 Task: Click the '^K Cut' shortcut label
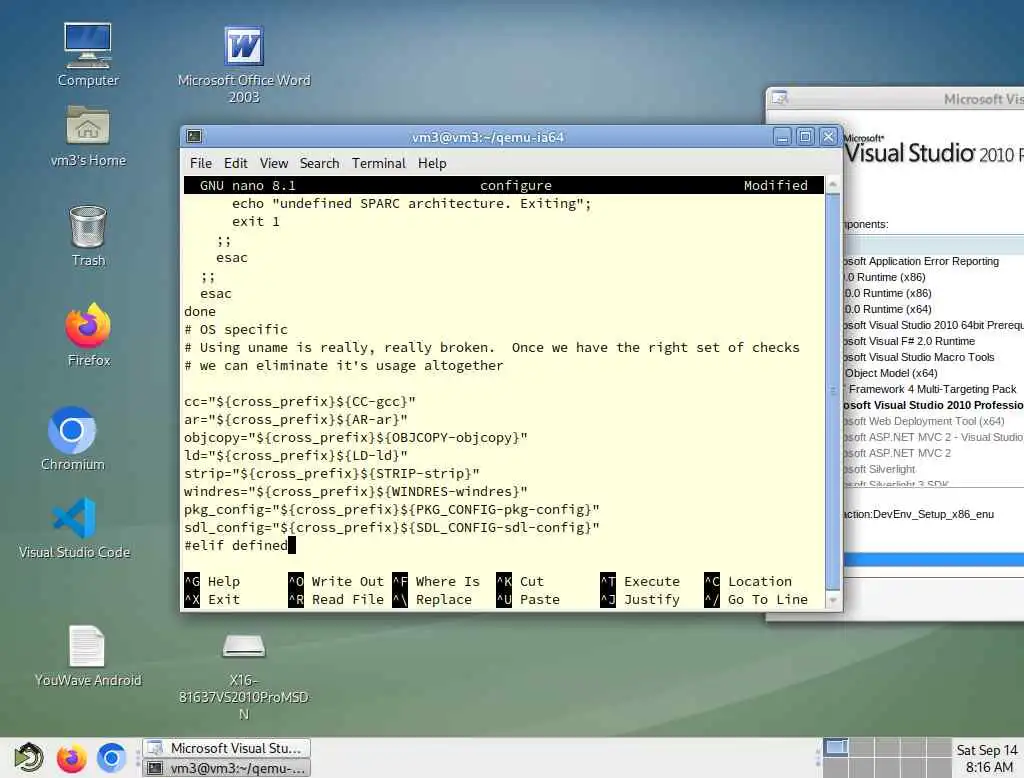[520, 581]
